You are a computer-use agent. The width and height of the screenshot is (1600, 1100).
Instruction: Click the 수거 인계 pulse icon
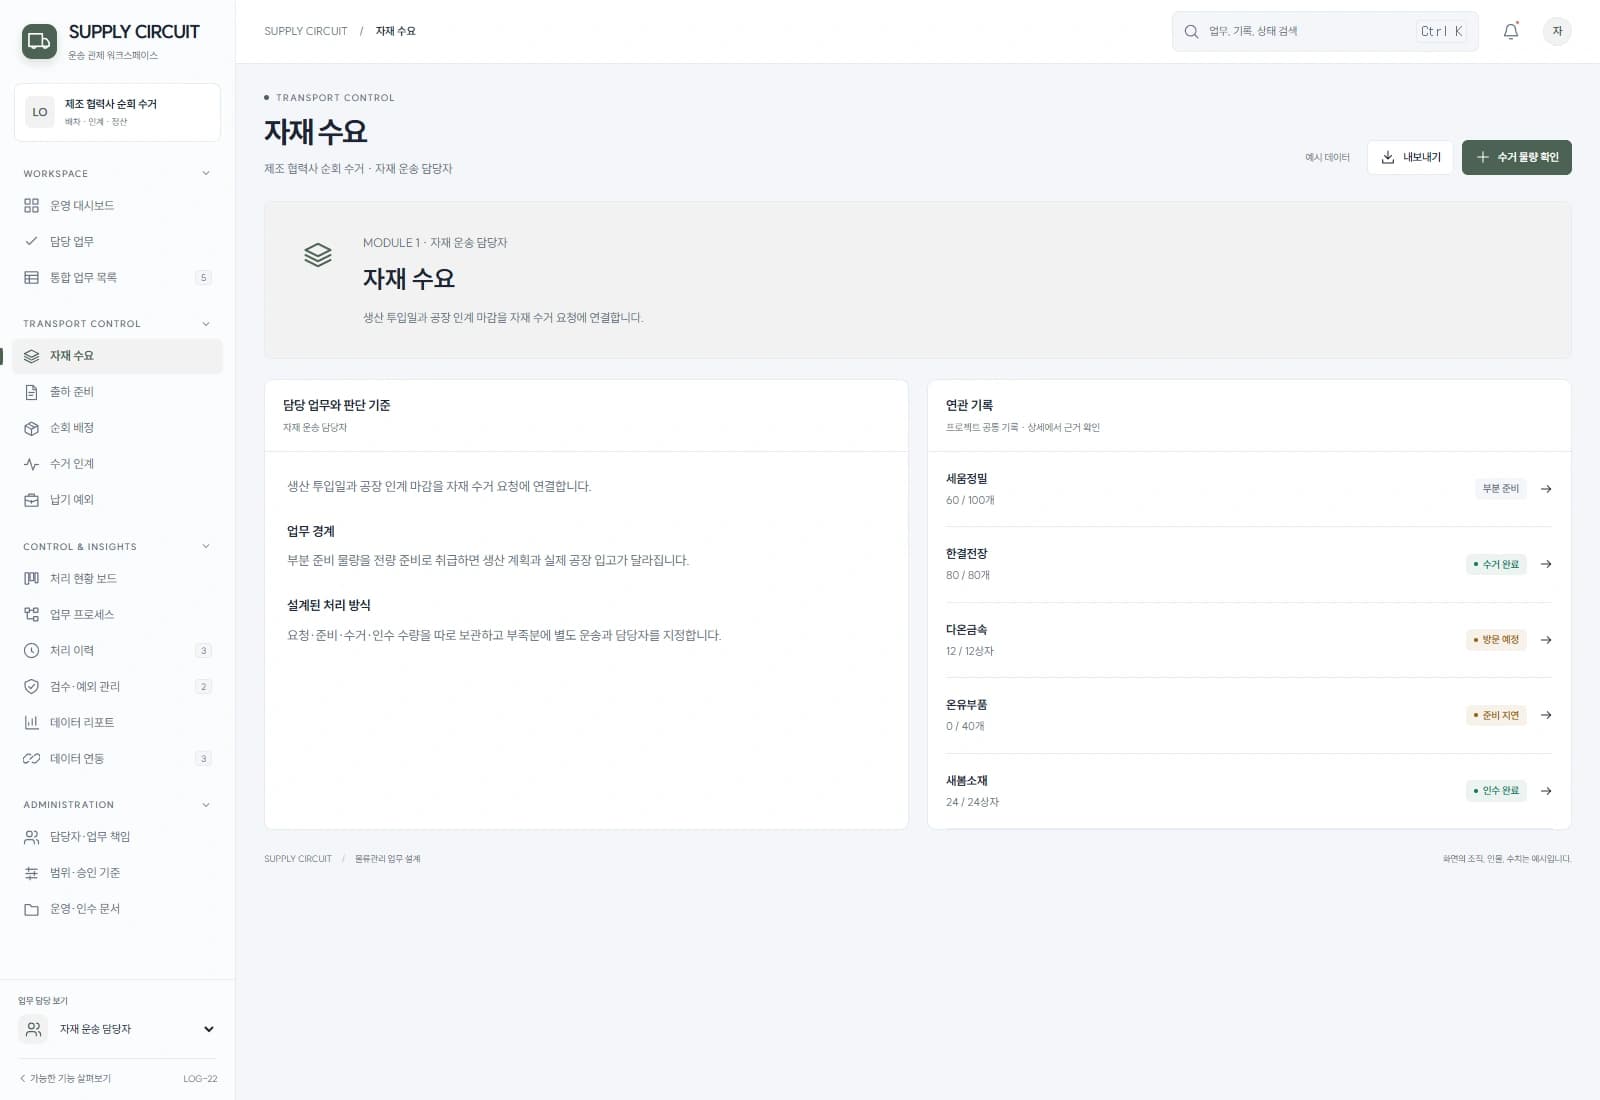[x=31, y=464]
